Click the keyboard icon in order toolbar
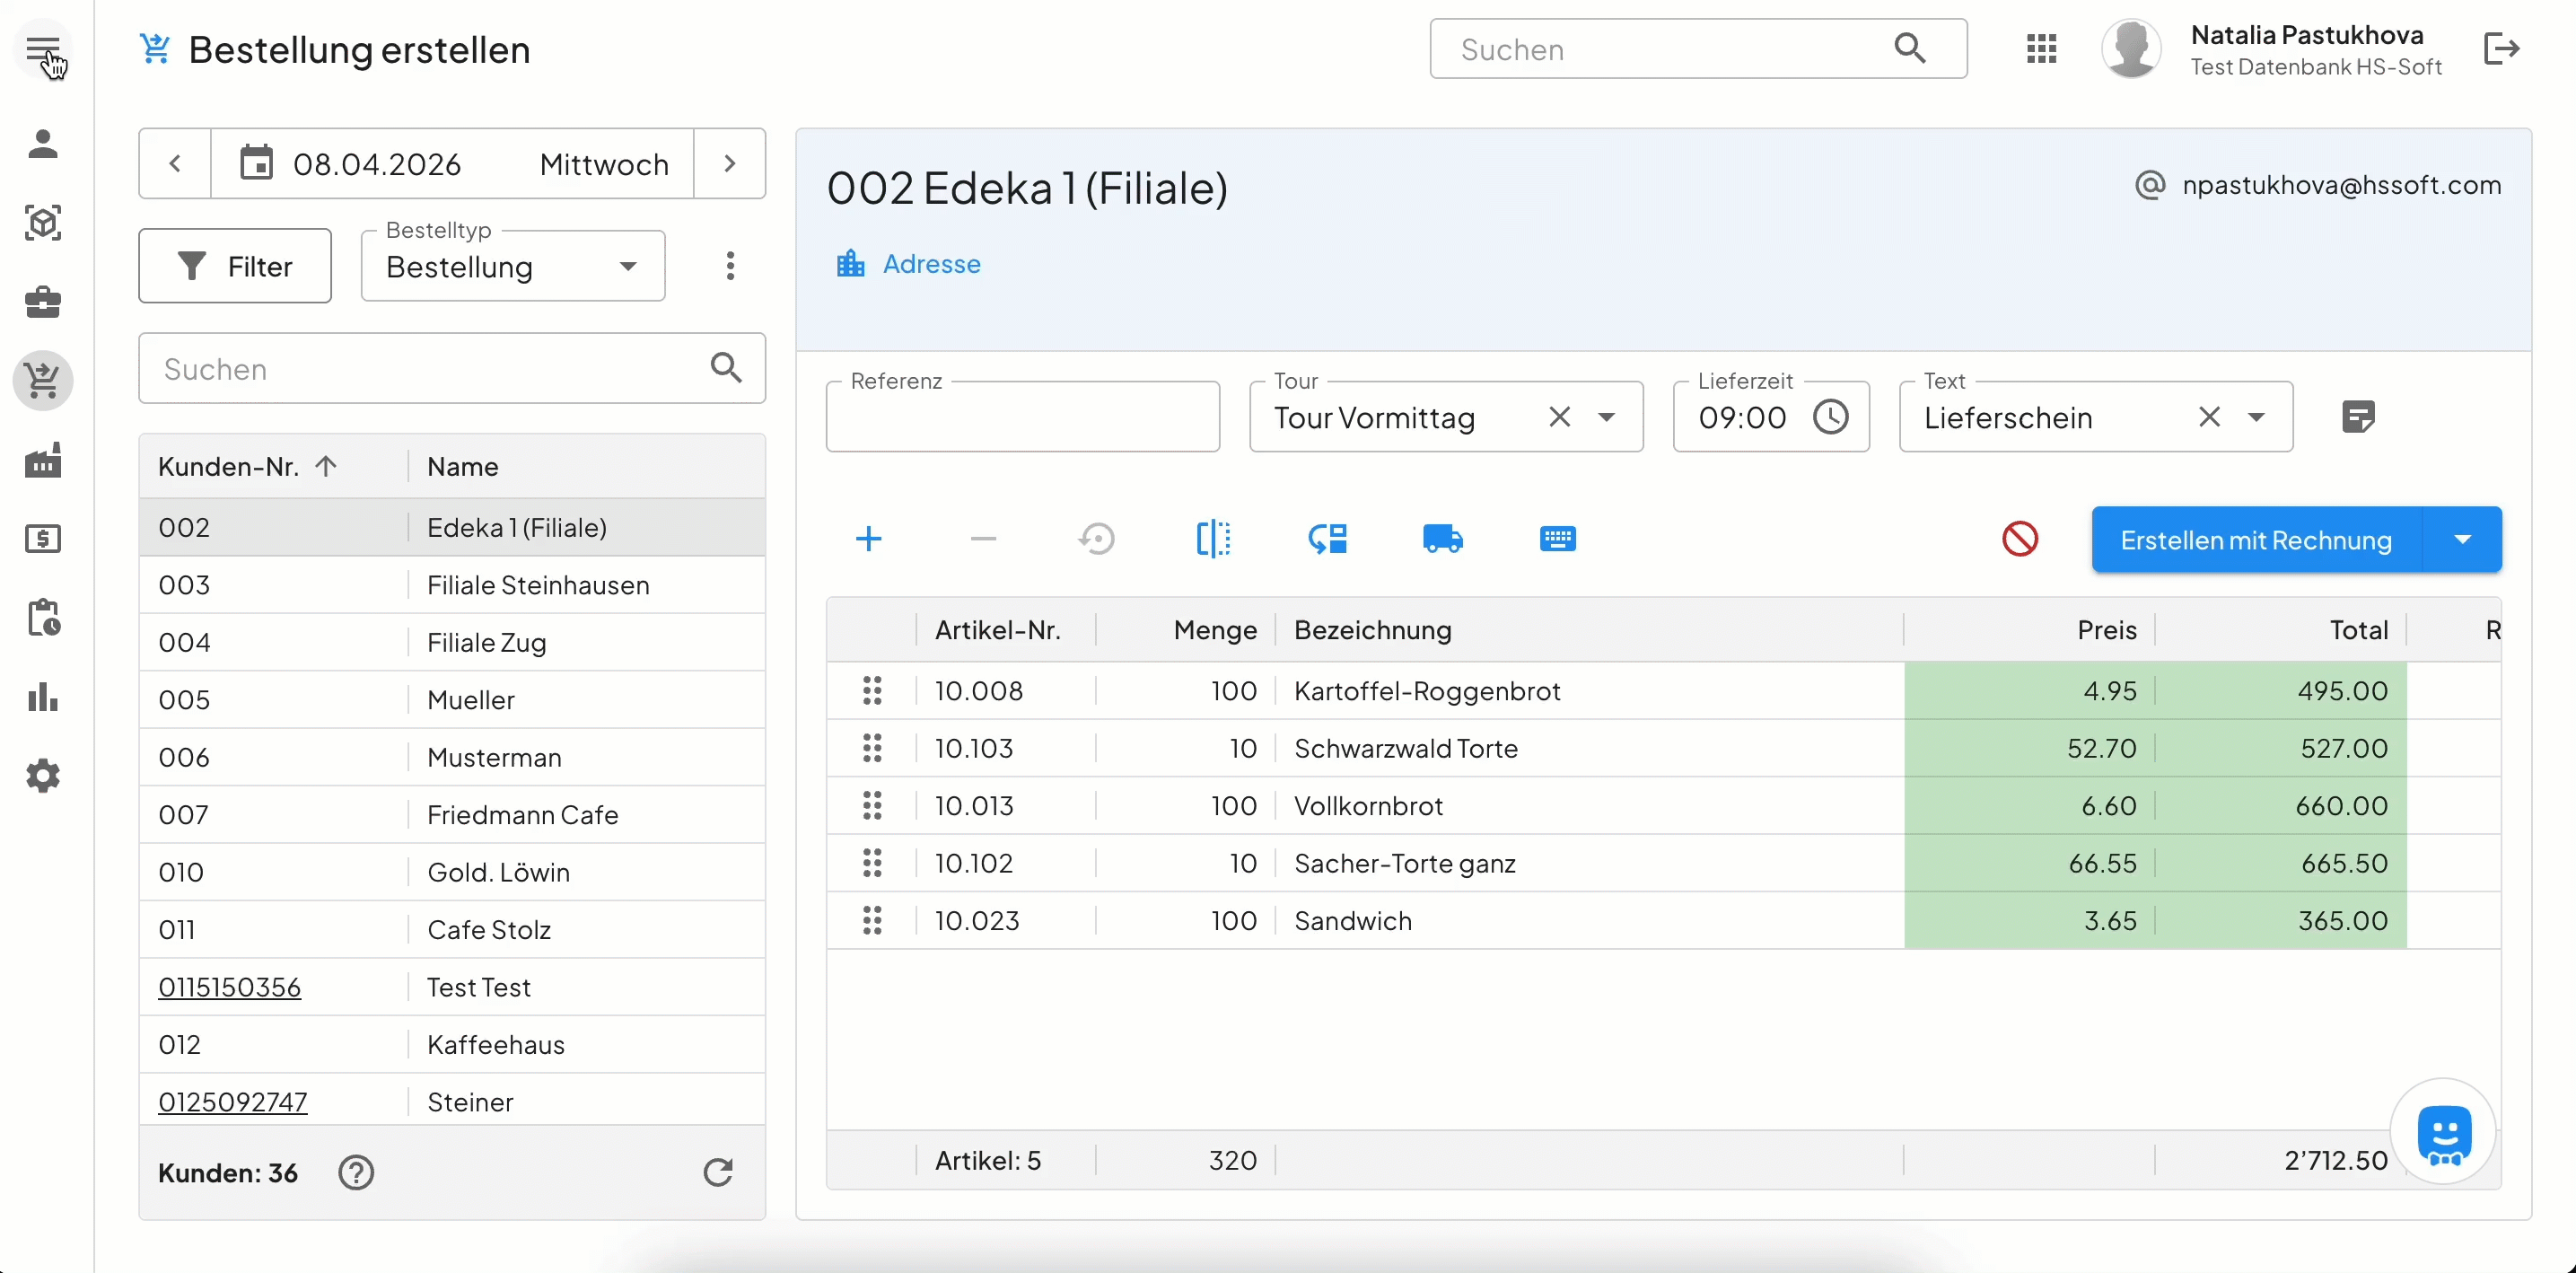Screen dimensions: 2576x1273 coord(1557,539)
